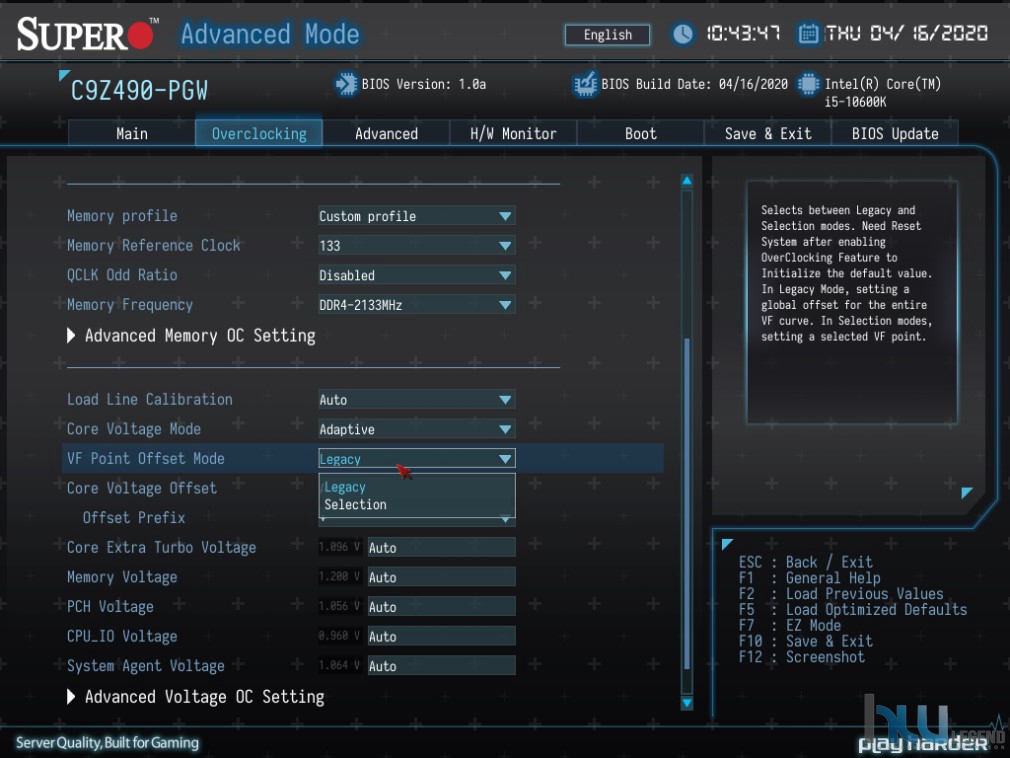
Task: Click the Offset Prefix label
Action: (133, 518)
